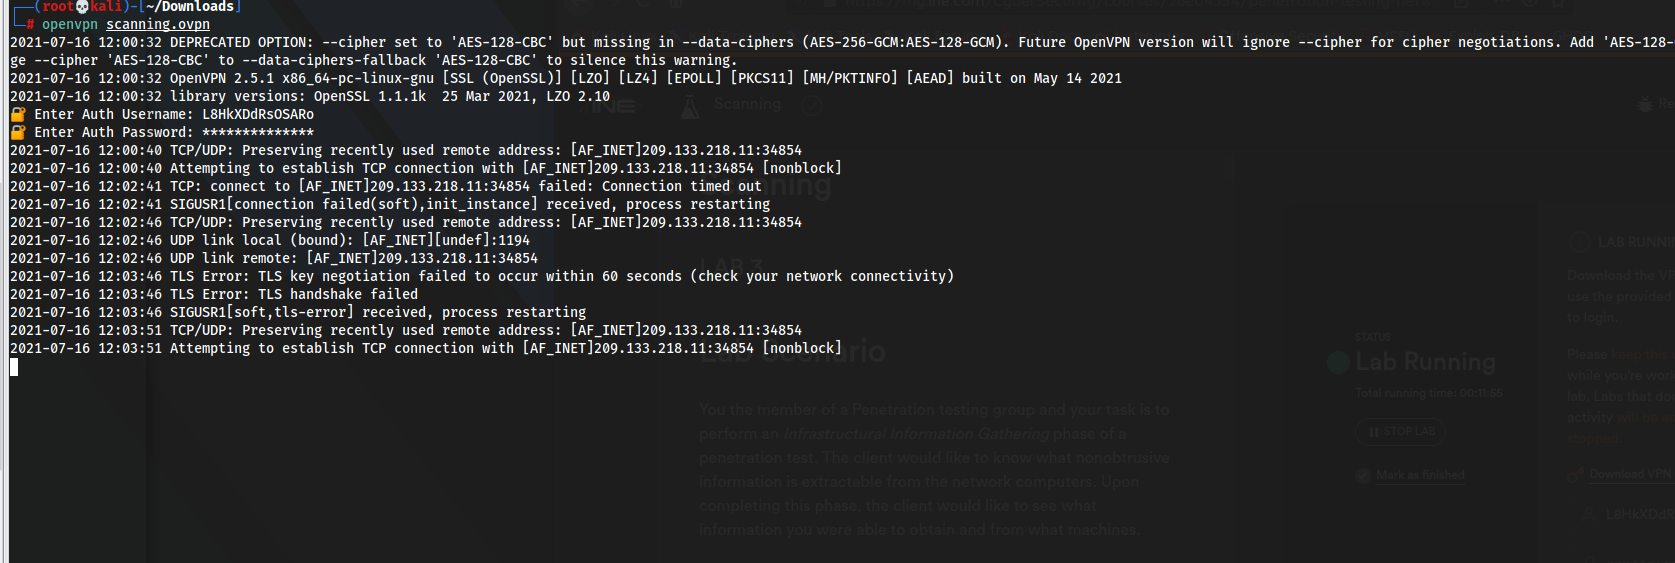Image resolution: width=1675 pixels, height=563 pixels.
Task: Click the lock icon beside Enter Auth Password
Action: [17, 132]
